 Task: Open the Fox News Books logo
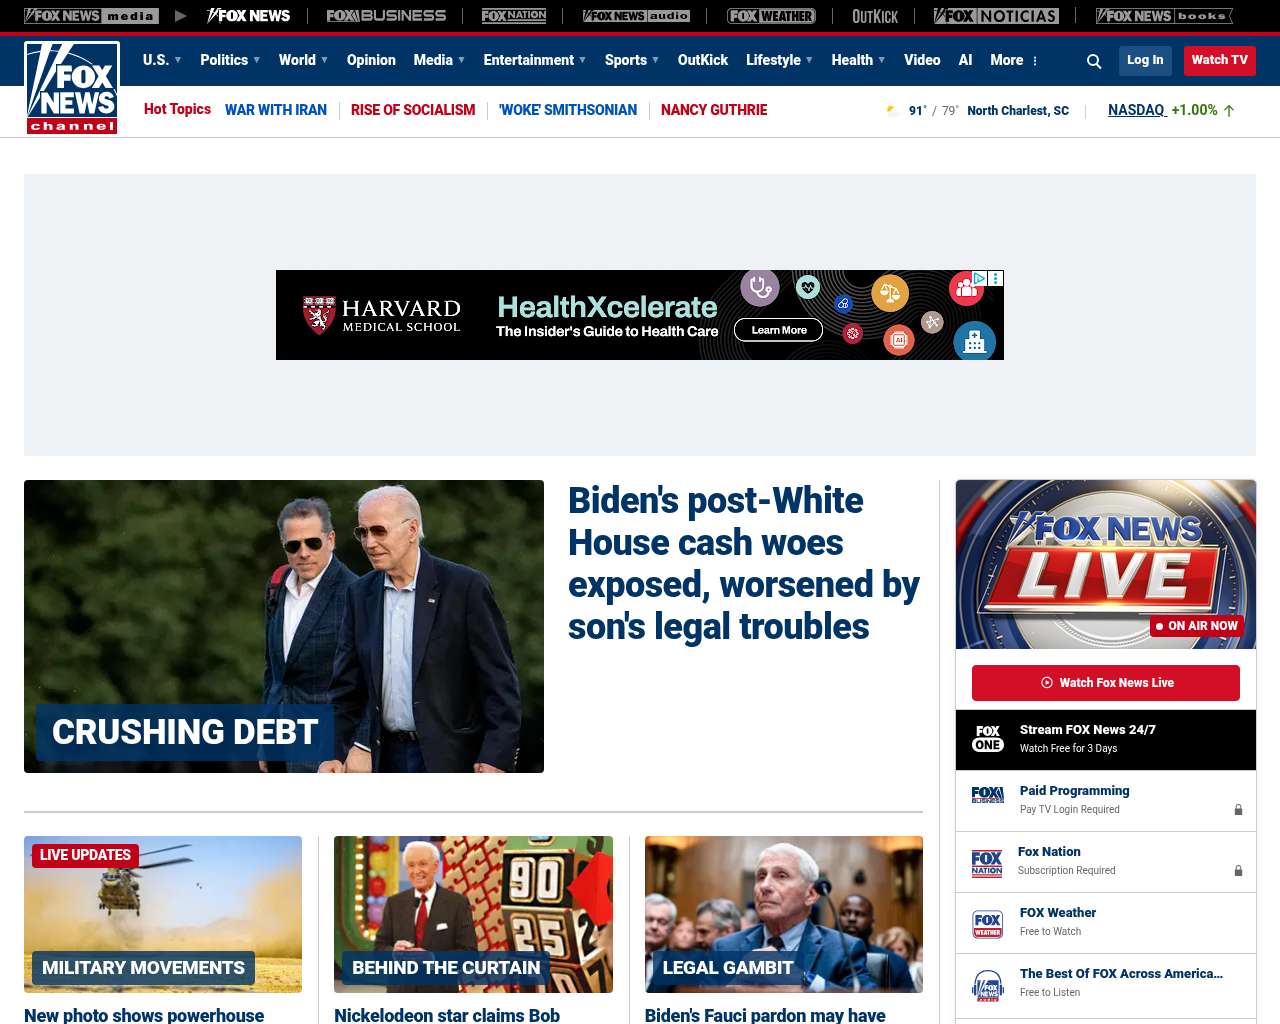point(1164,16)
